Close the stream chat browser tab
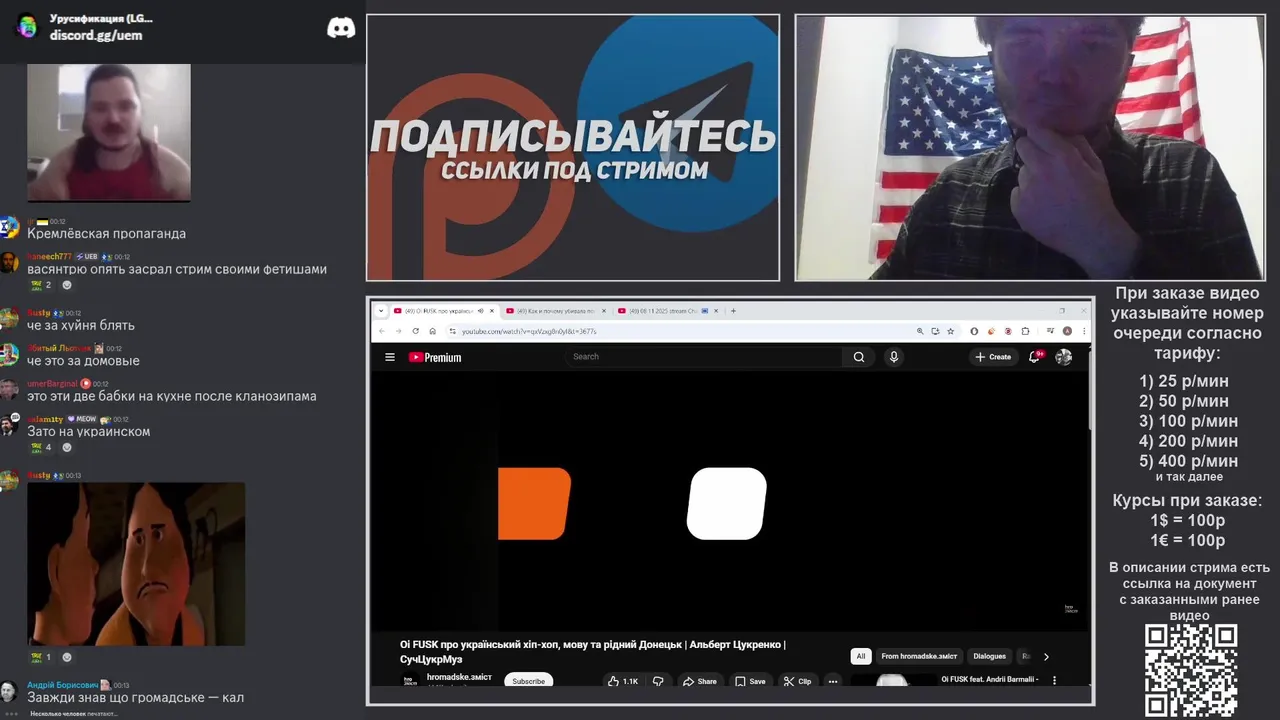The height and width of the screenshot is (720, 1280). (x=716, y=311)
